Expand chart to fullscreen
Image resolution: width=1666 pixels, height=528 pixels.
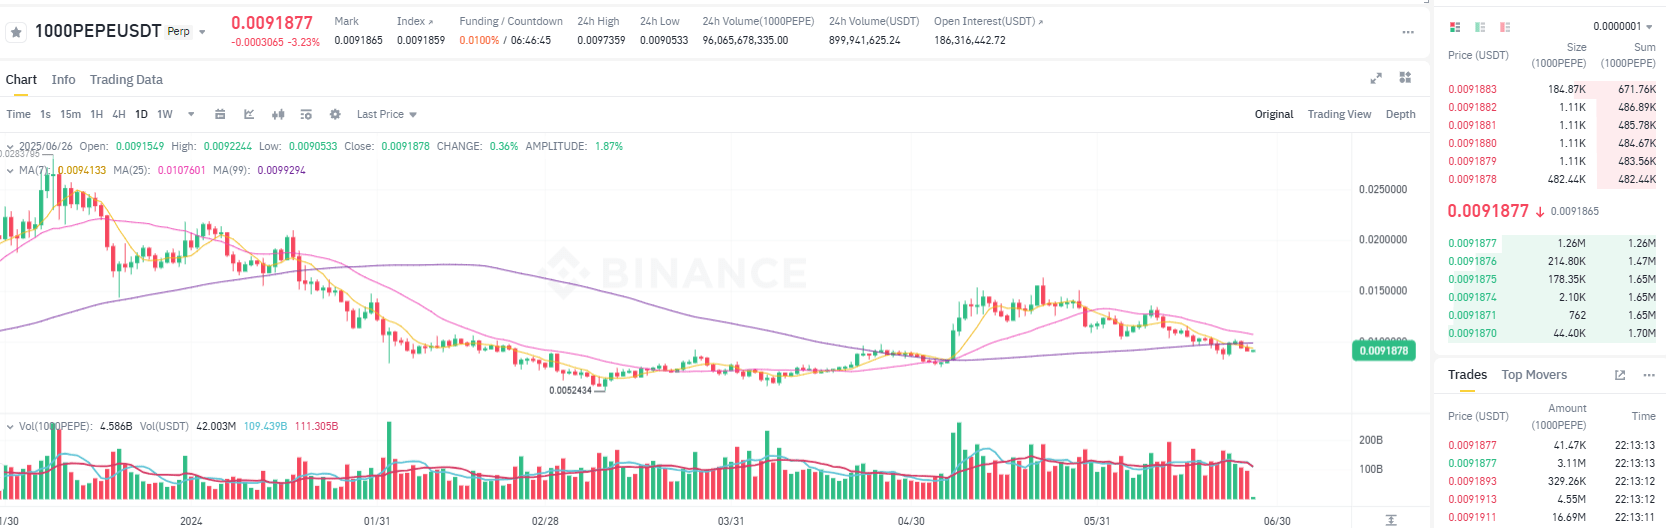[1376, 78]
